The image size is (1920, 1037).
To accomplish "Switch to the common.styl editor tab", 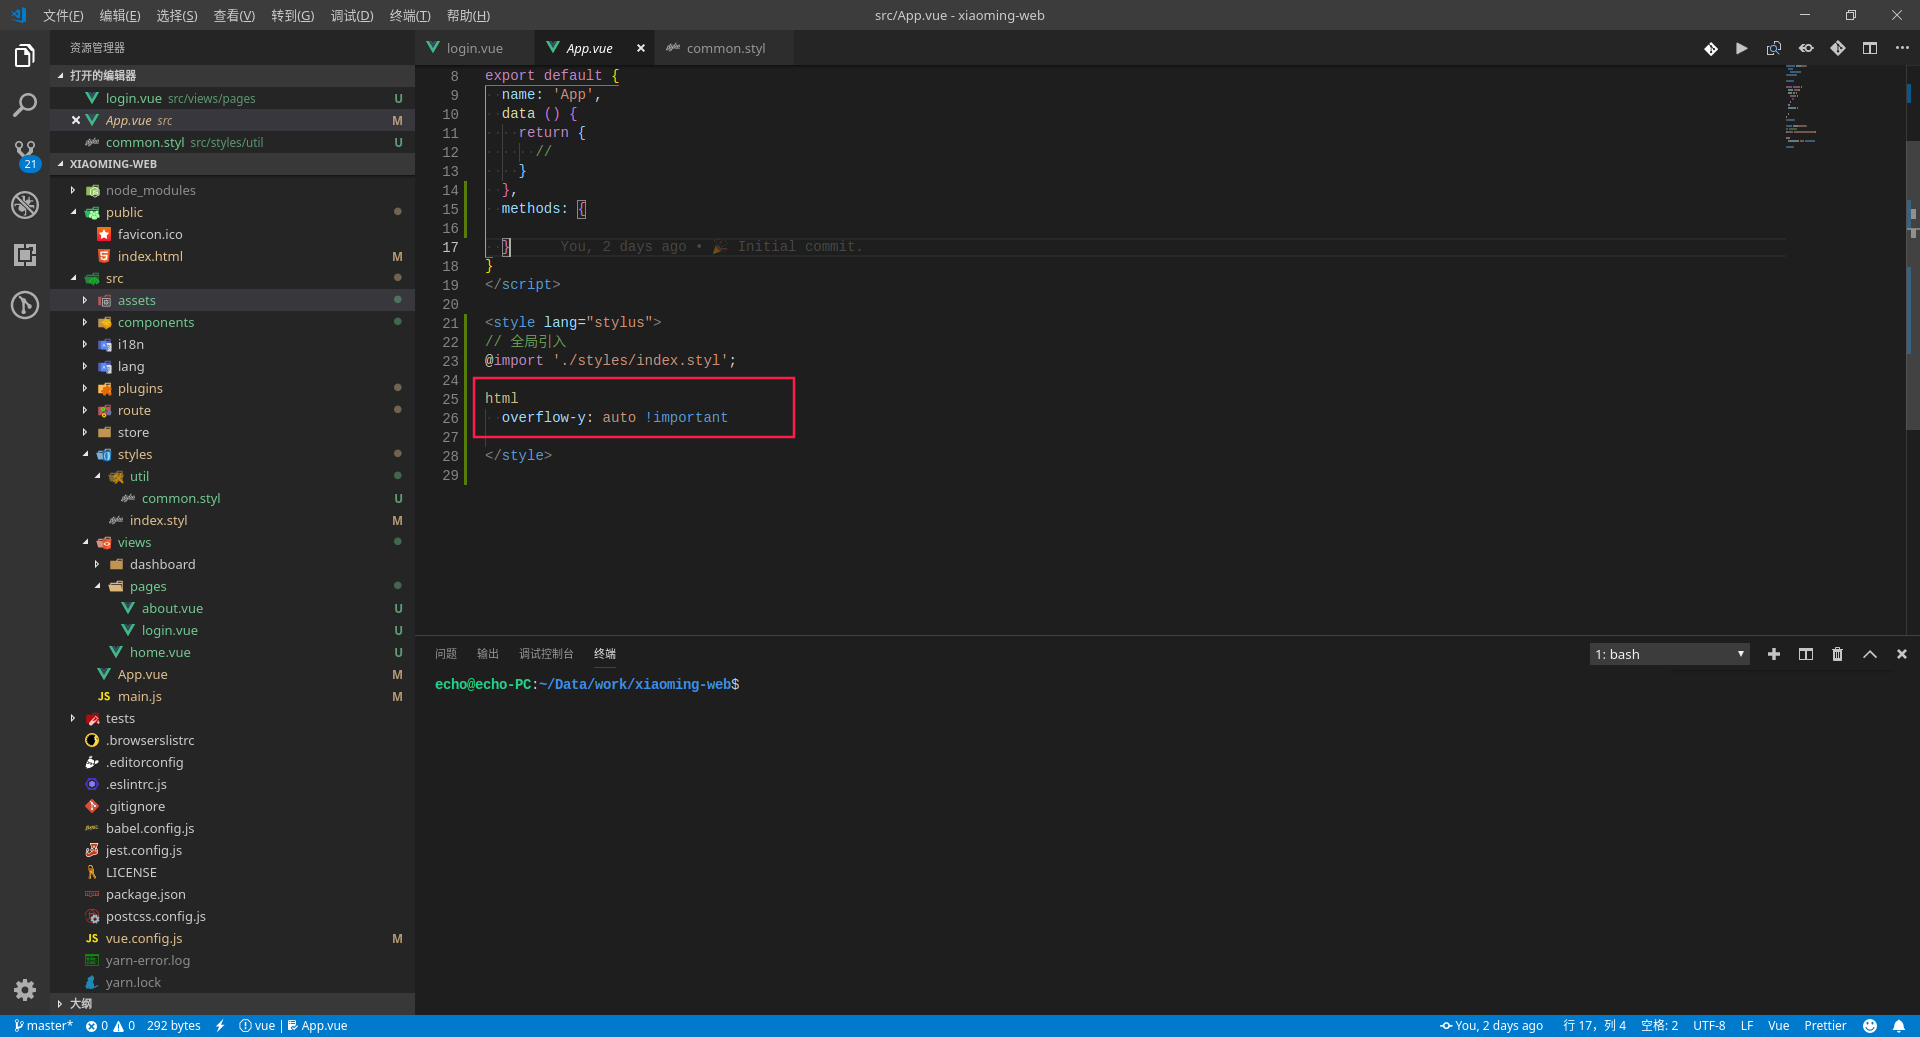I will pos(725,48).
